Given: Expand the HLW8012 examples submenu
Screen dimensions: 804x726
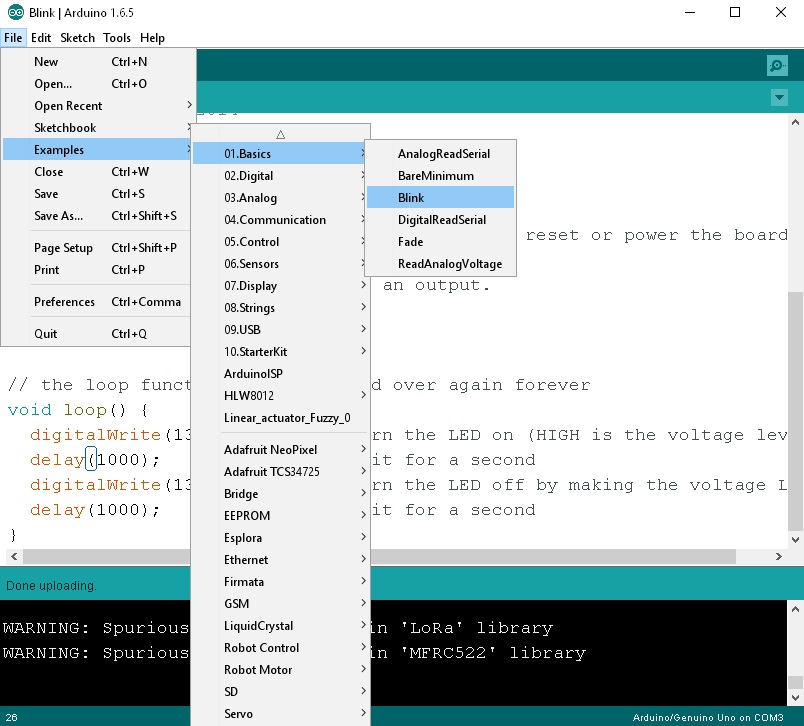Looking at the screenshot, I should 280,396.
